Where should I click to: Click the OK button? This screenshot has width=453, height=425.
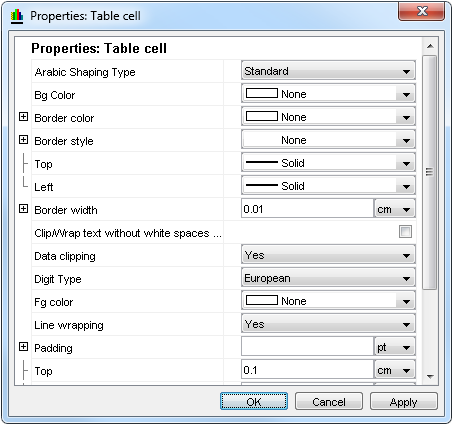pos(254,402)
